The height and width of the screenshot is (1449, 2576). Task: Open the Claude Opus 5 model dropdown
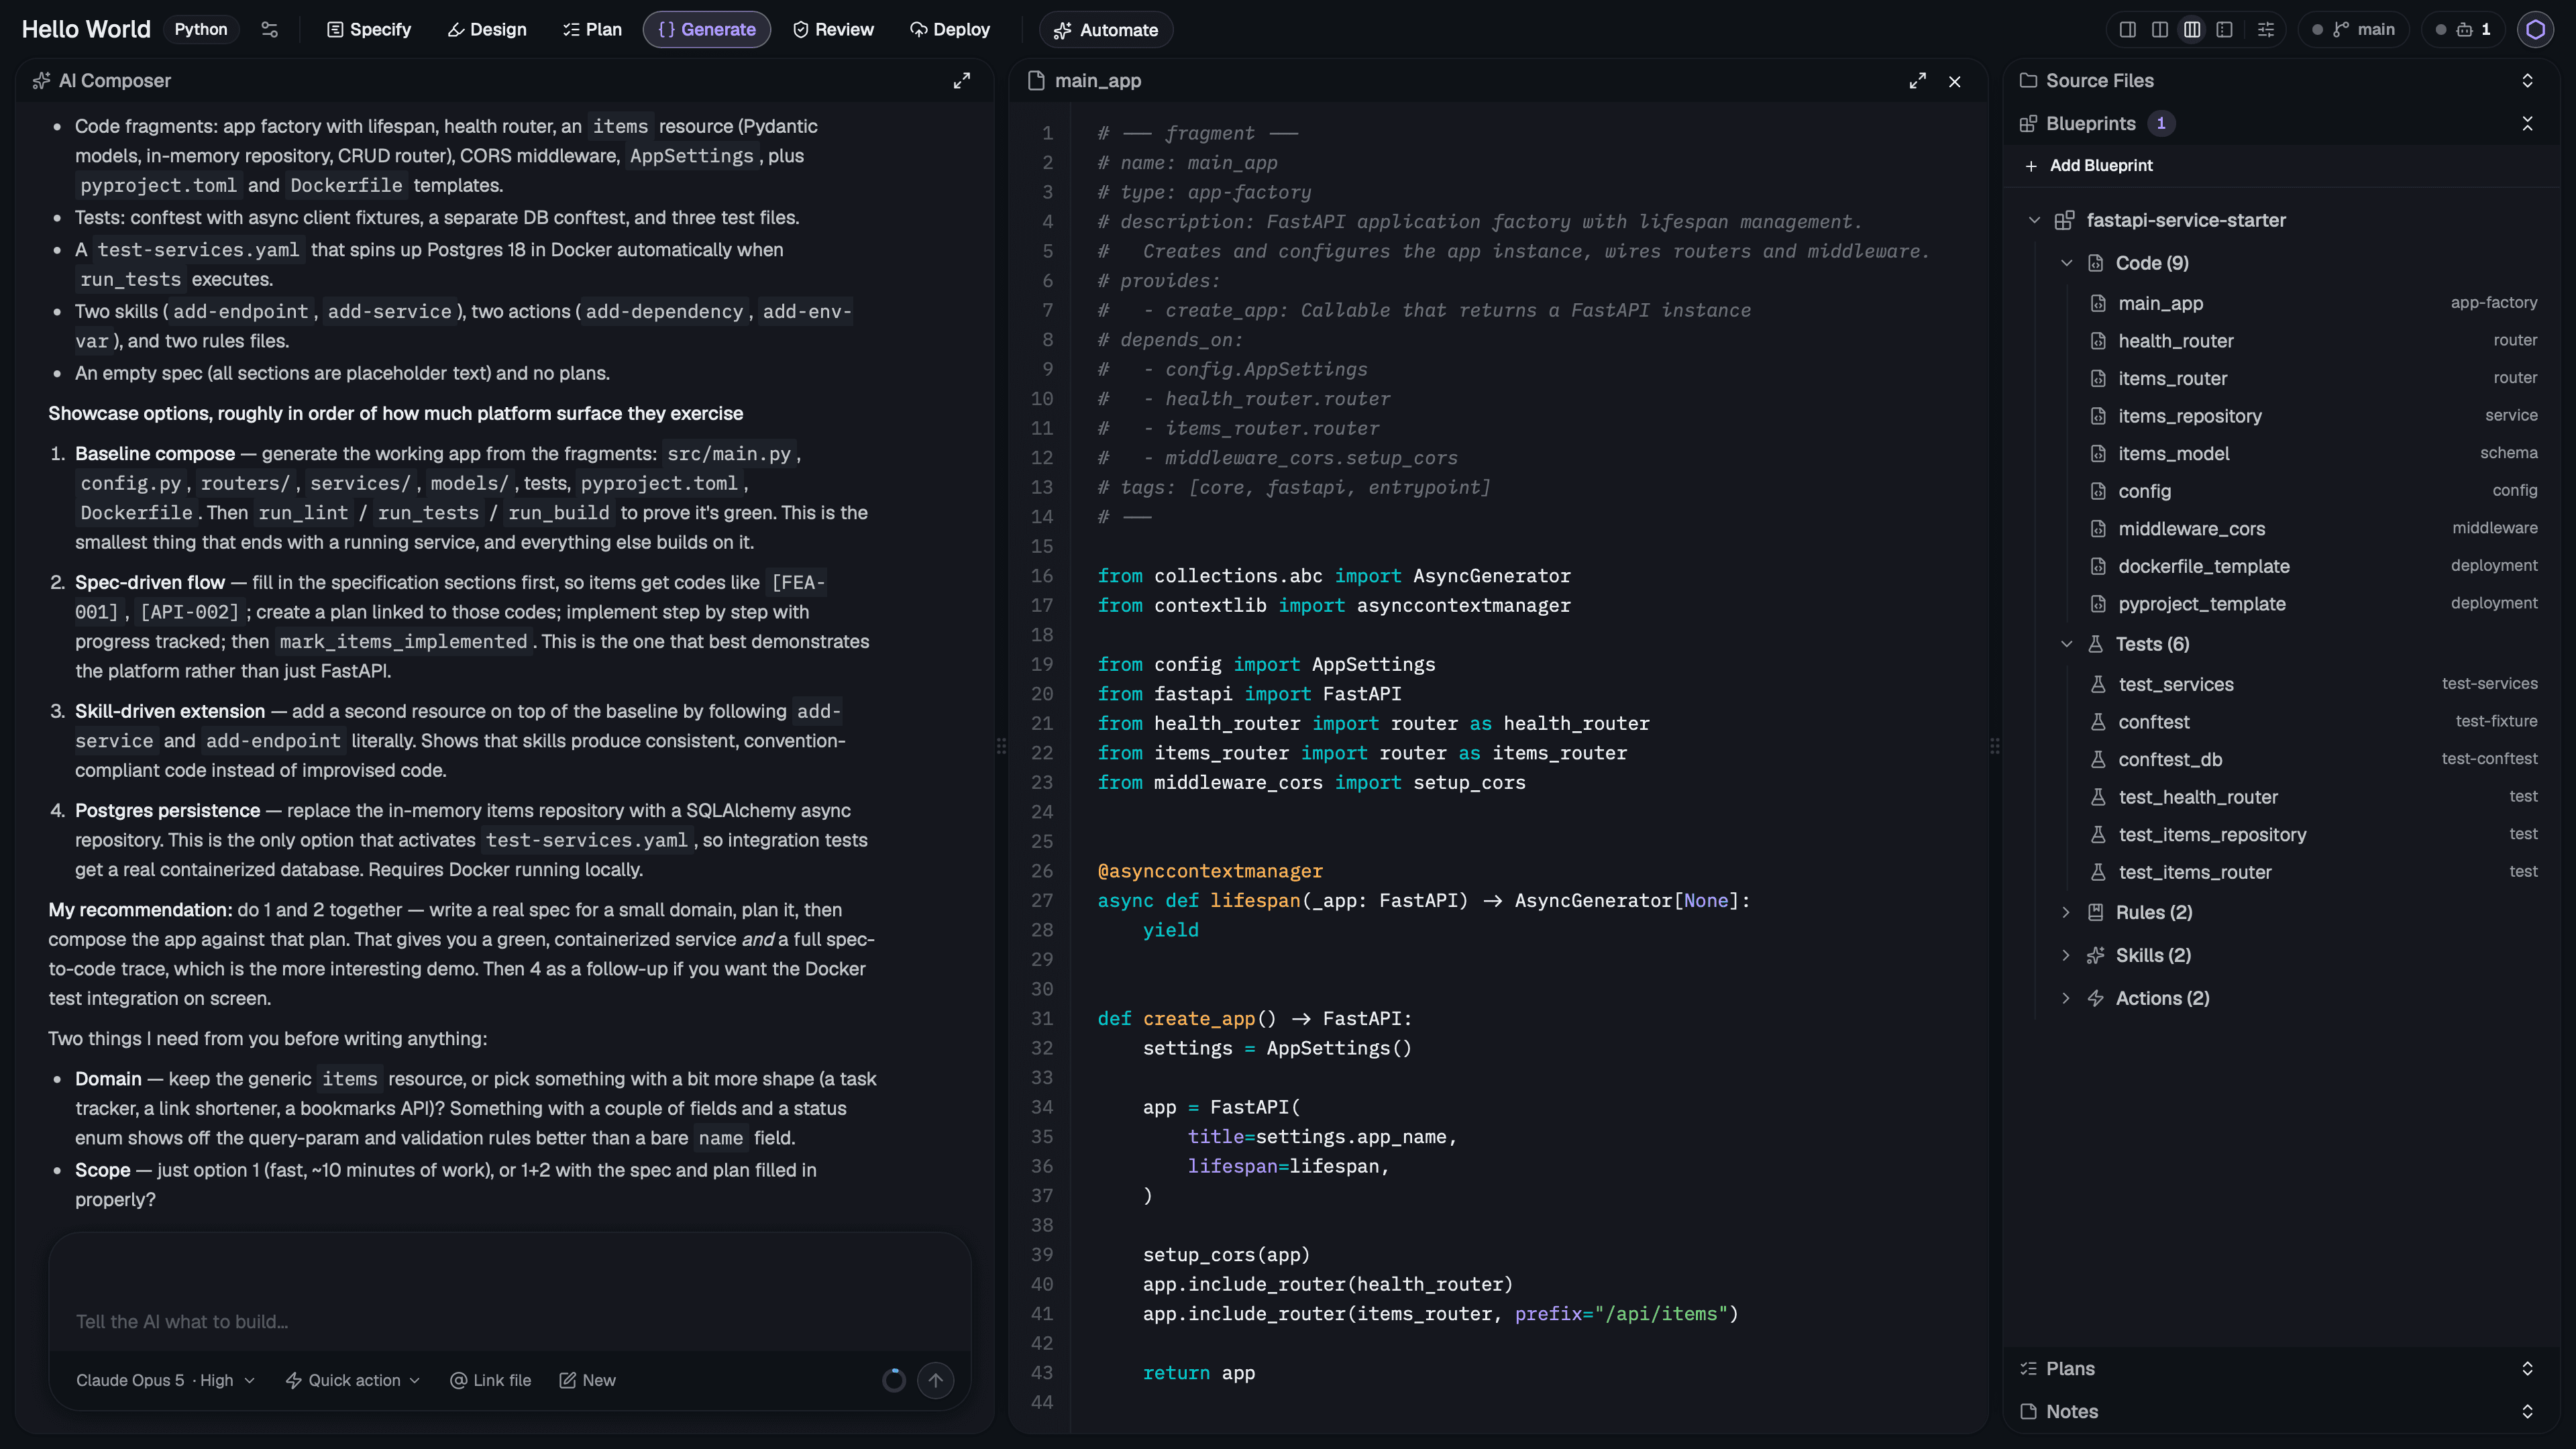click(166, 1380)
